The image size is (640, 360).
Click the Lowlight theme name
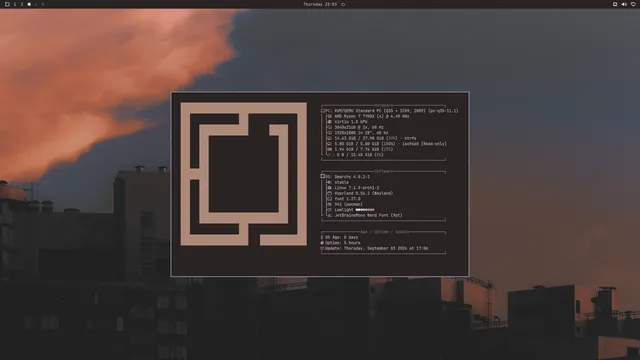[344, 210]
